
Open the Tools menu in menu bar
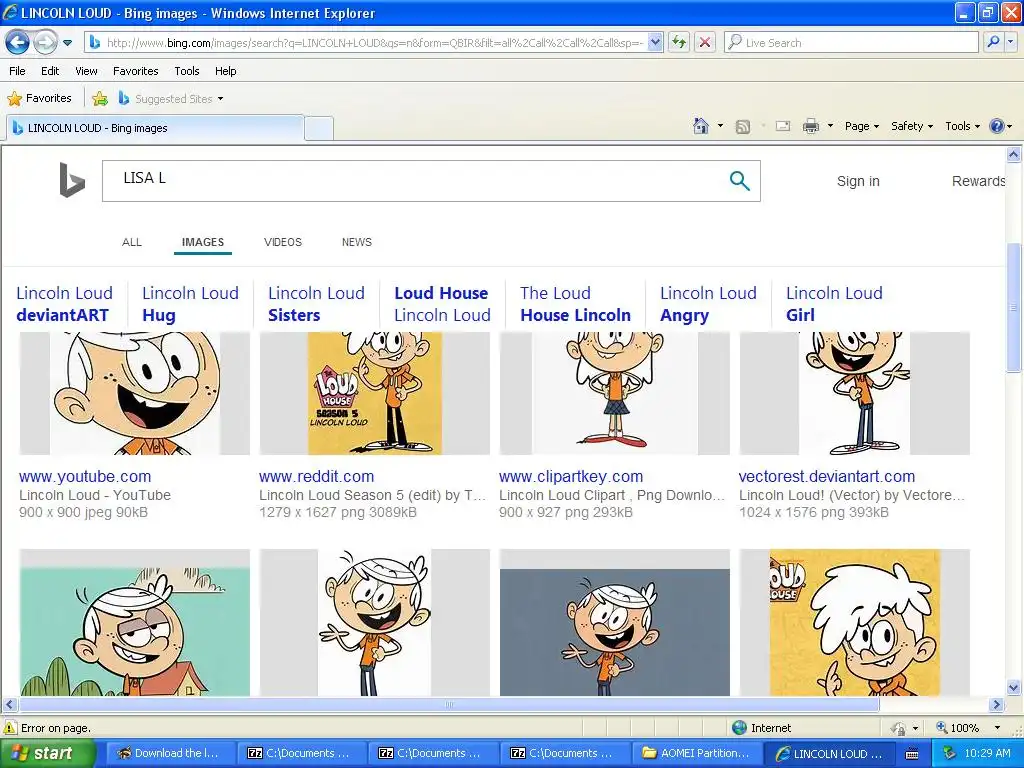click(187, 71)
